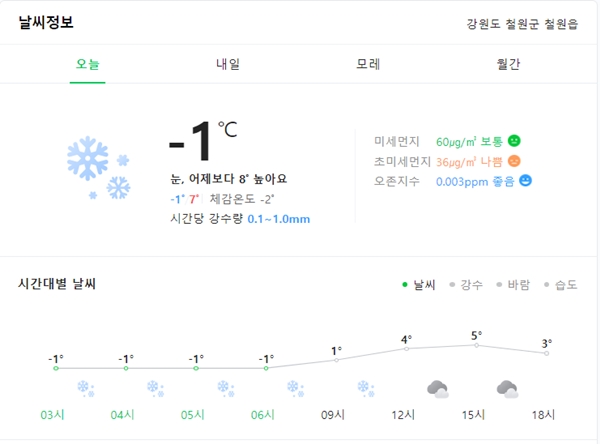Switch to the 내일 tab
600x444 pixels.
coord(228,64)
